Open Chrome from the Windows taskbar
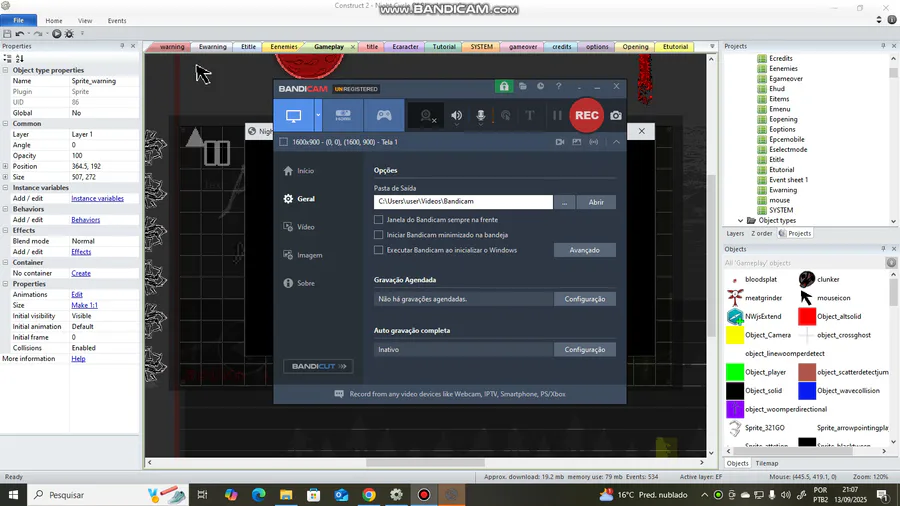The image size is (900, 506). click(369, 495)
